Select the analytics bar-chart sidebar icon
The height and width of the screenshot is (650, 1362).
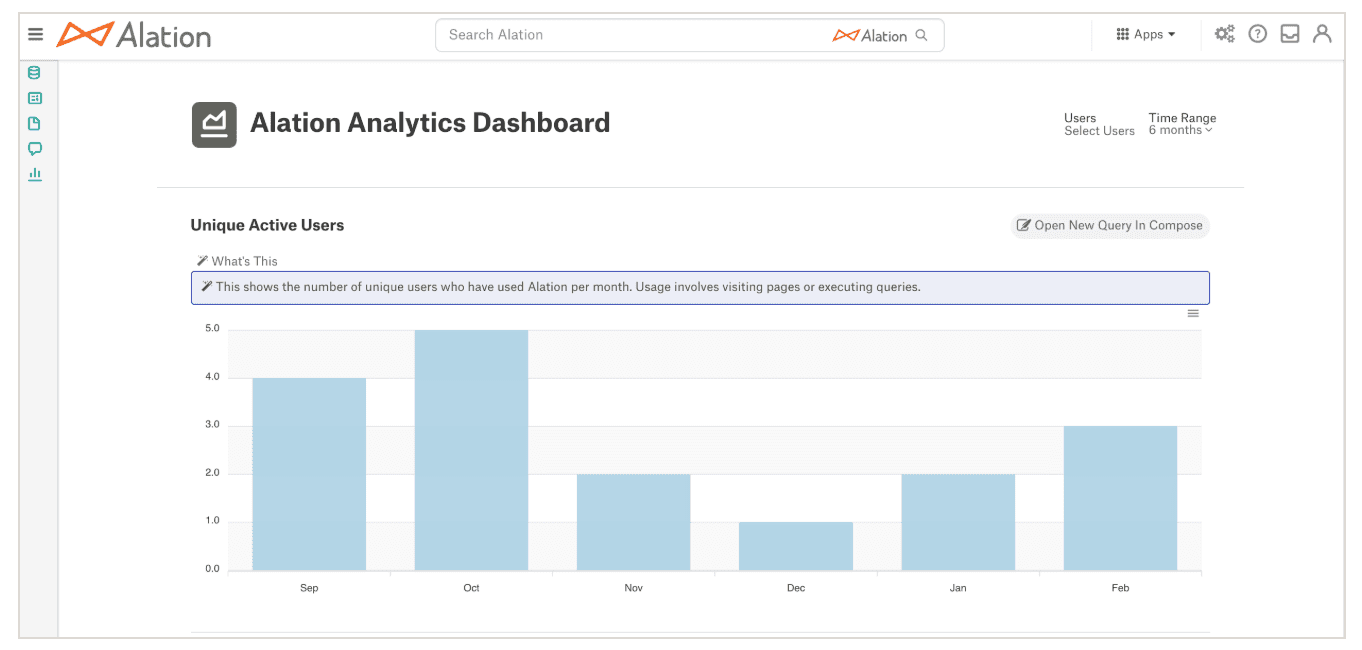pos(34,173)
